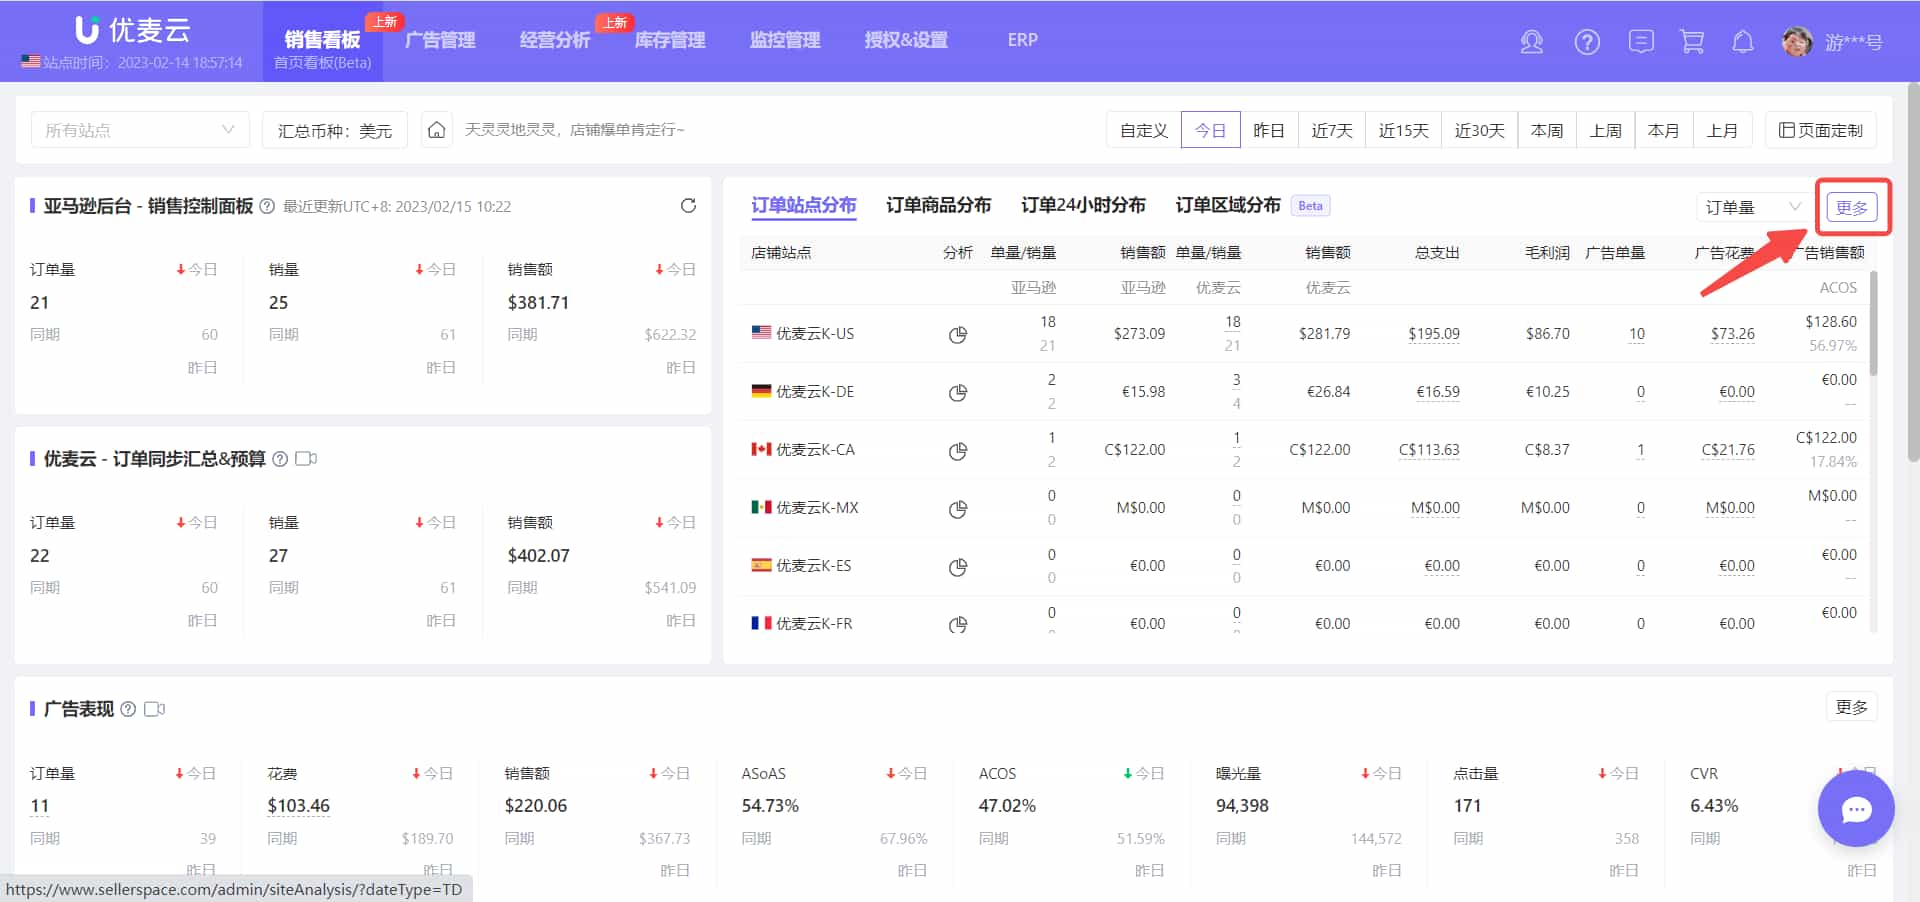Click the order table vertical scrollbar
The width and height of the screenshot is (1920, 902).
[1873, 325]
